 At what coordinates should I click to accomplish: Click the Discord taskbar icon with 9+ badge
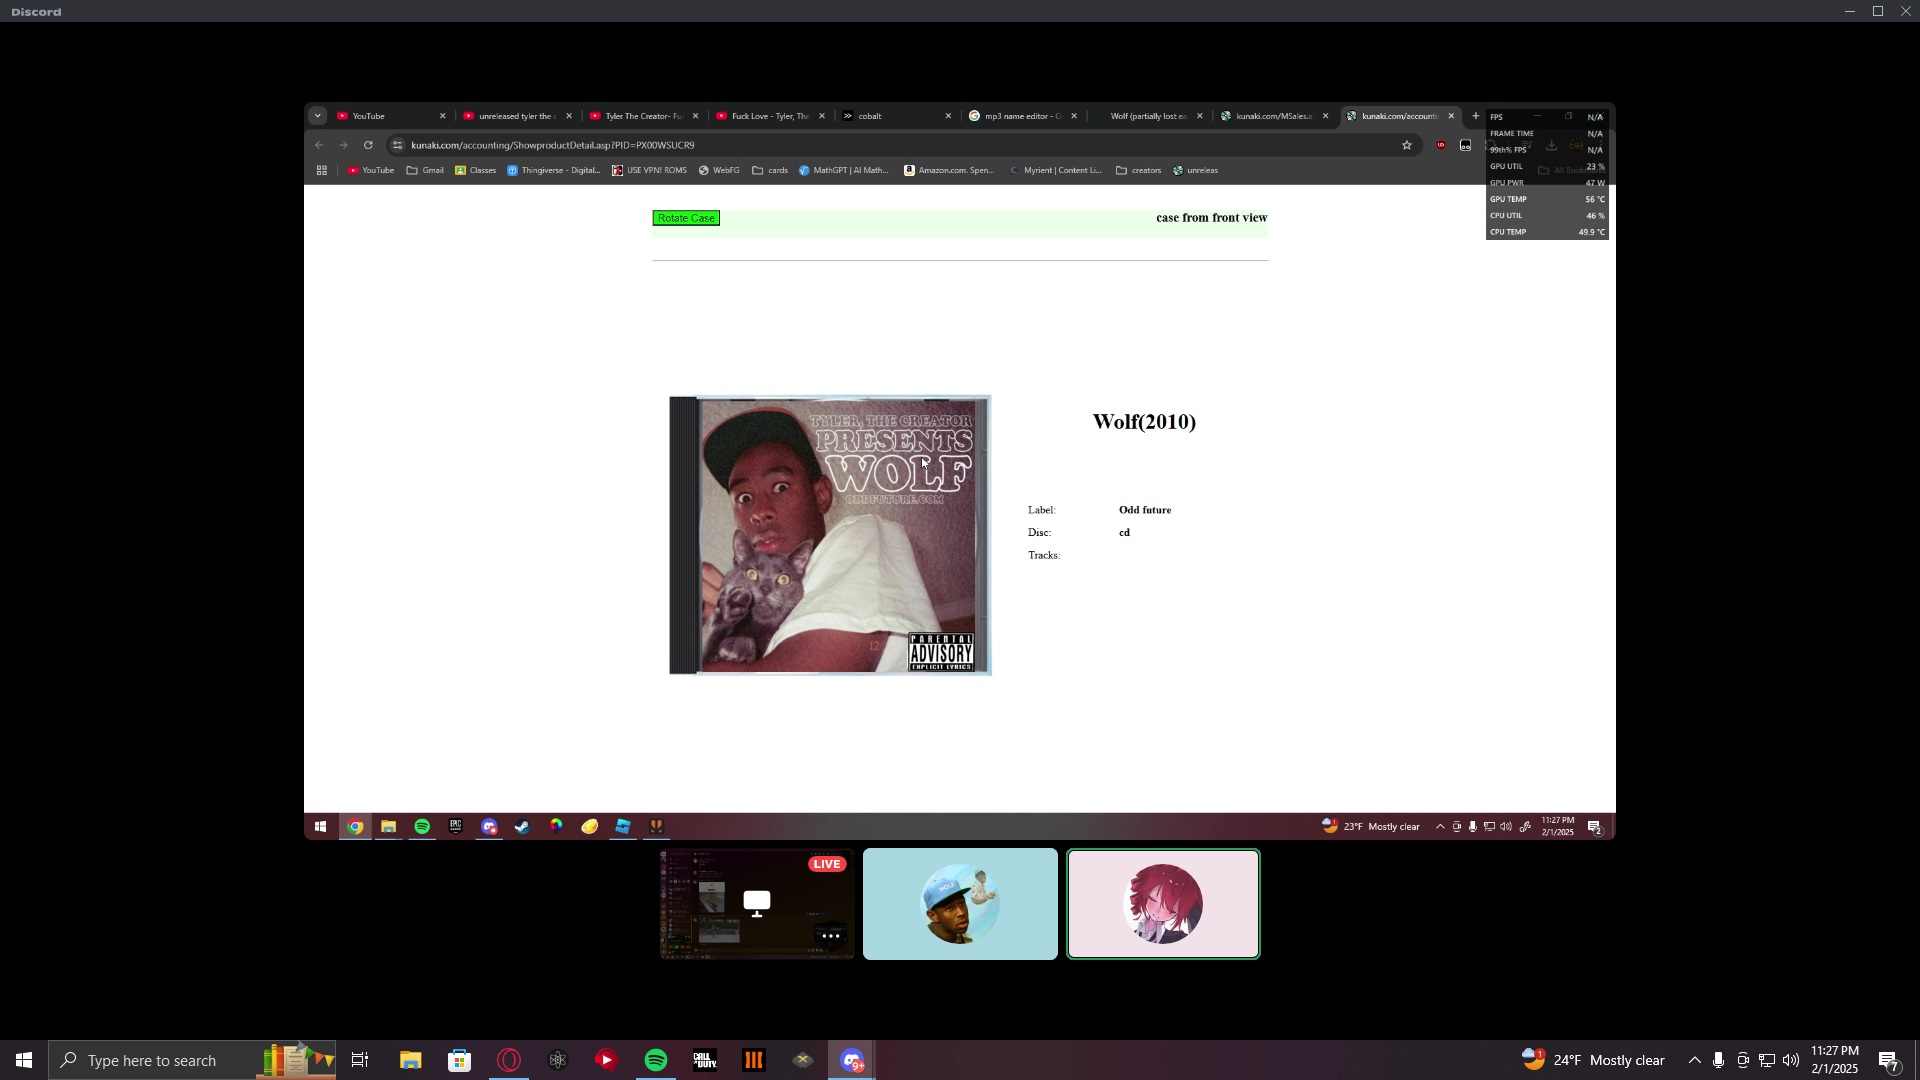(x=852, y=1060)
